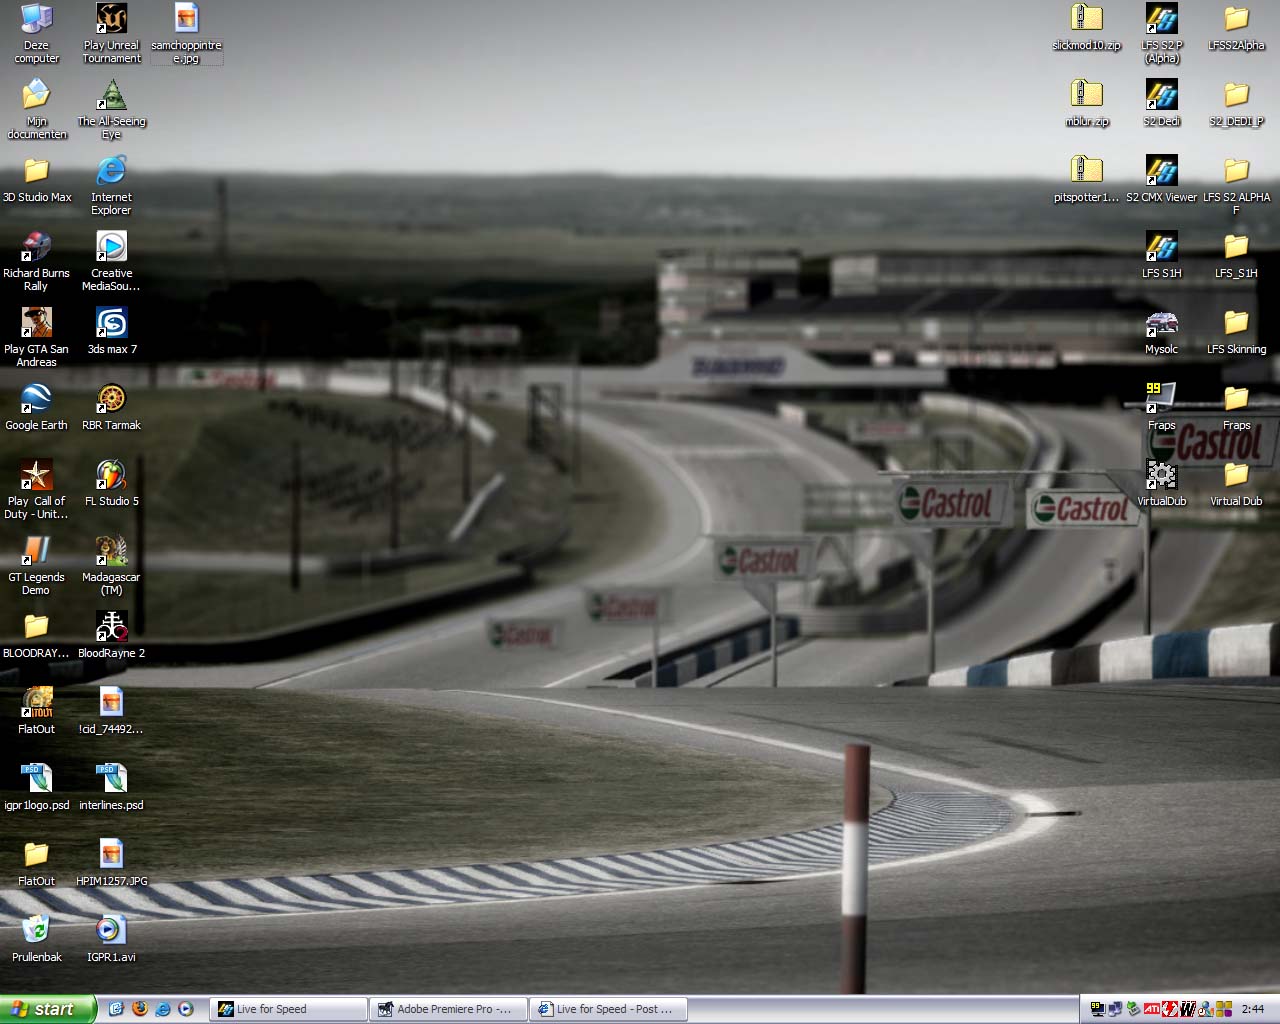Select the 3D Studio Max folder

(36, 179)
